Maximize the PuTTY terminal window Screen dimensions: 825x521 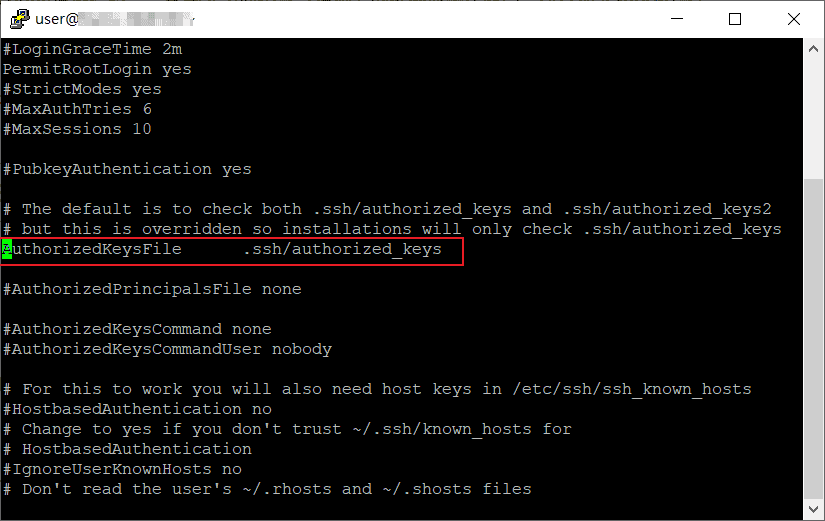point(735,18)
